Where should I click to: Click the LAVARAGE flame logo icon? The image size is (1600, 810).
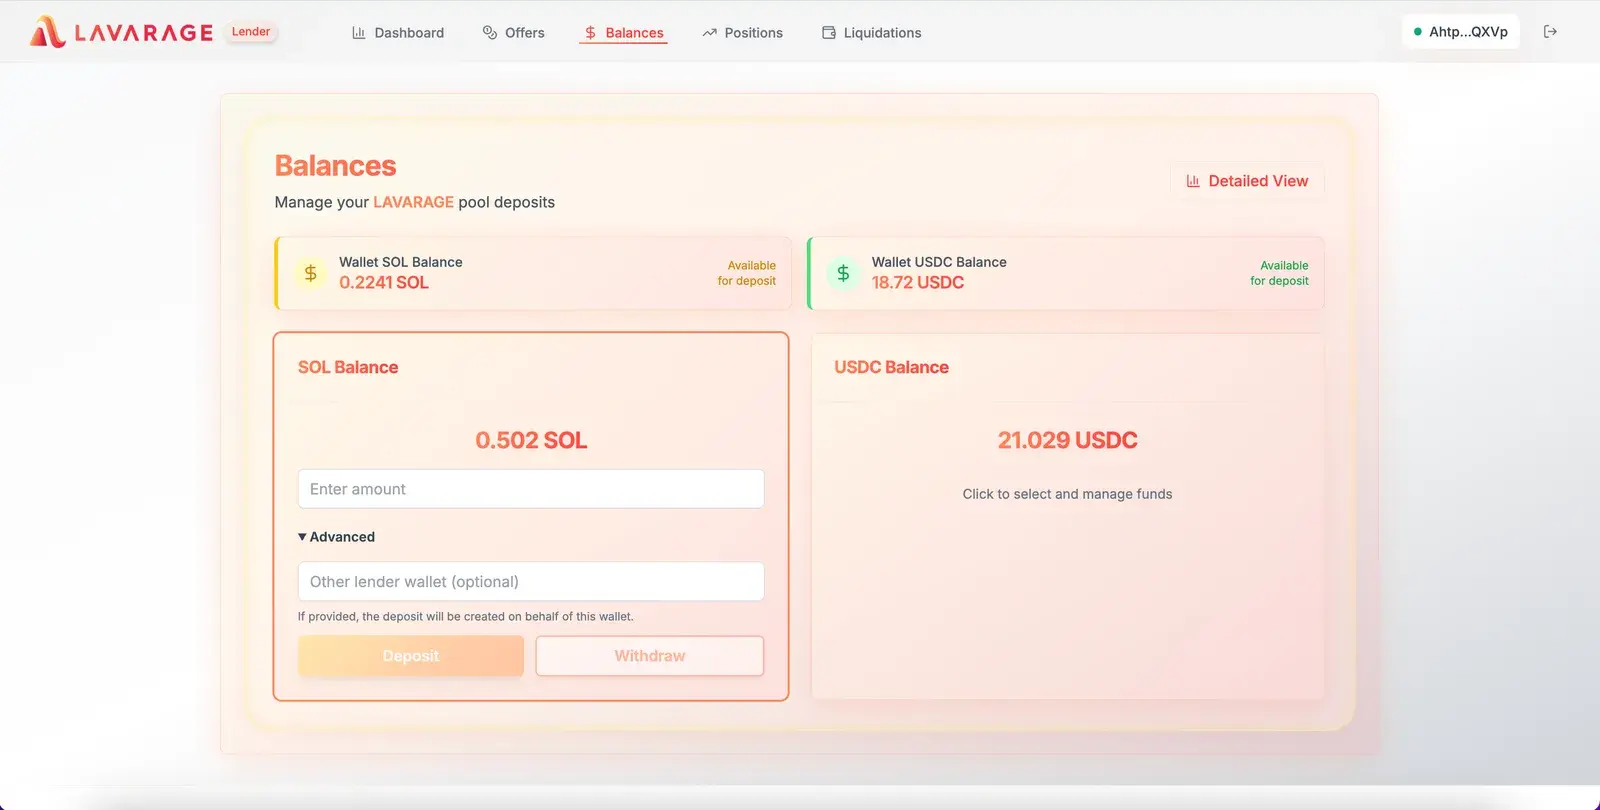coord(47,32)
